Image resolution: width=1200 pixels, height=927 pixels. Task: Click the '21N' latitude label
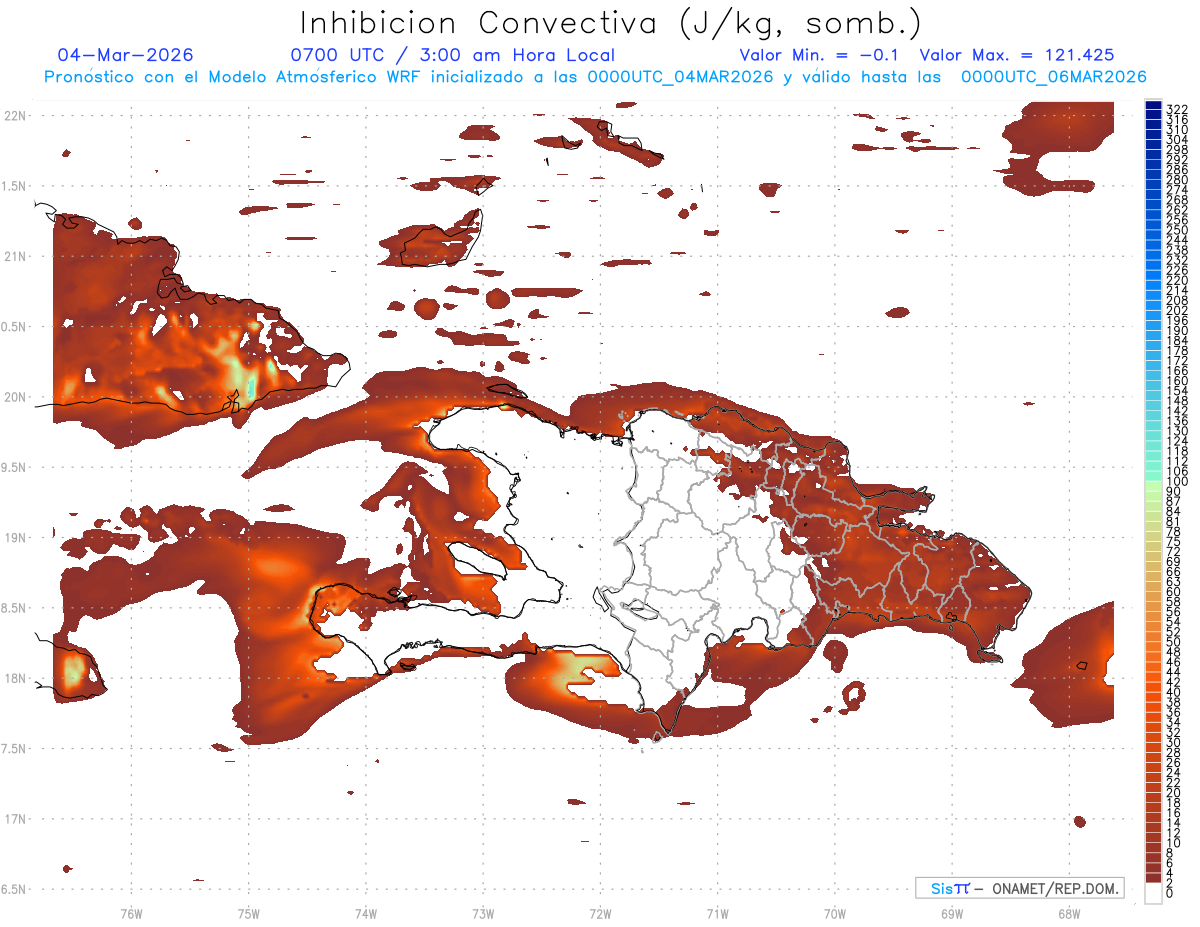point(13,256)
